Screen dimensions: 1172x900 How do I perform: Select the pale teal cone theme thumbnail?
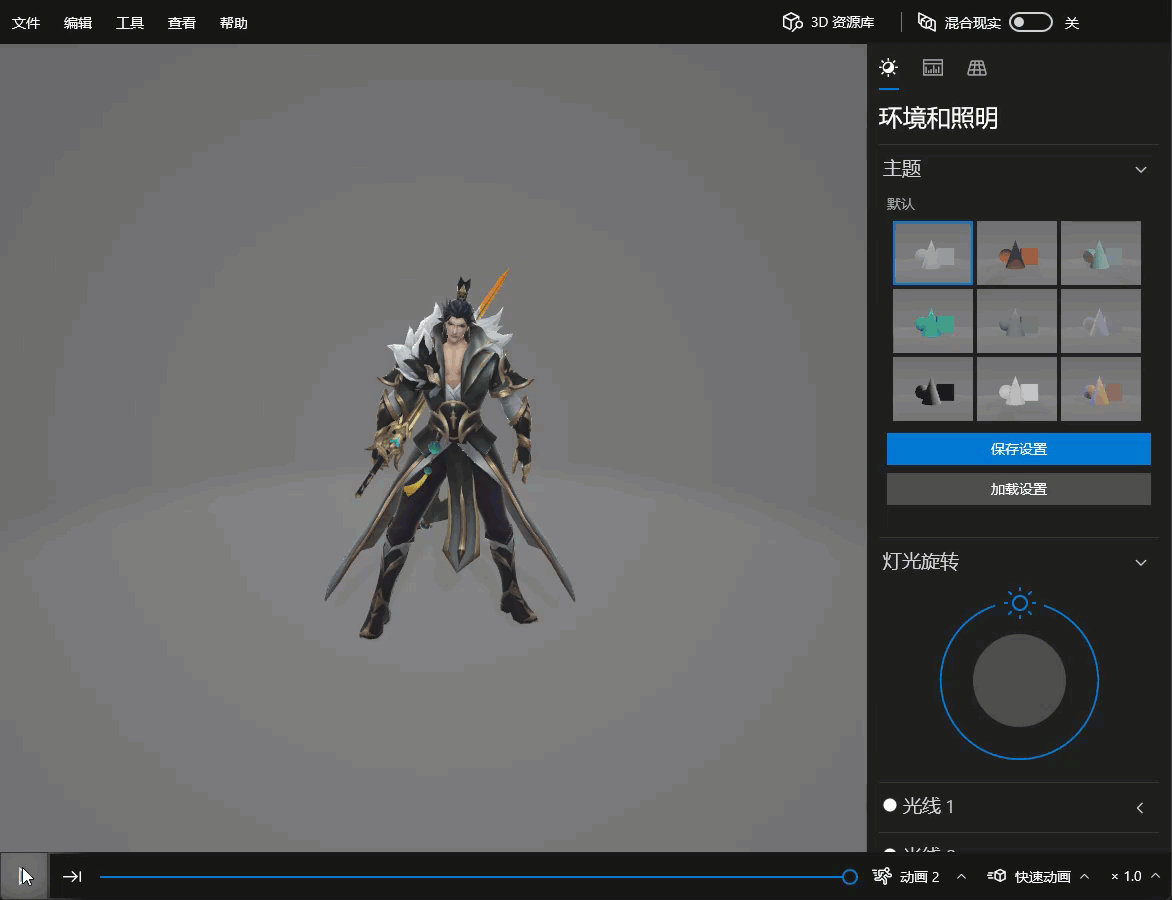click(x=1100, y=253)
